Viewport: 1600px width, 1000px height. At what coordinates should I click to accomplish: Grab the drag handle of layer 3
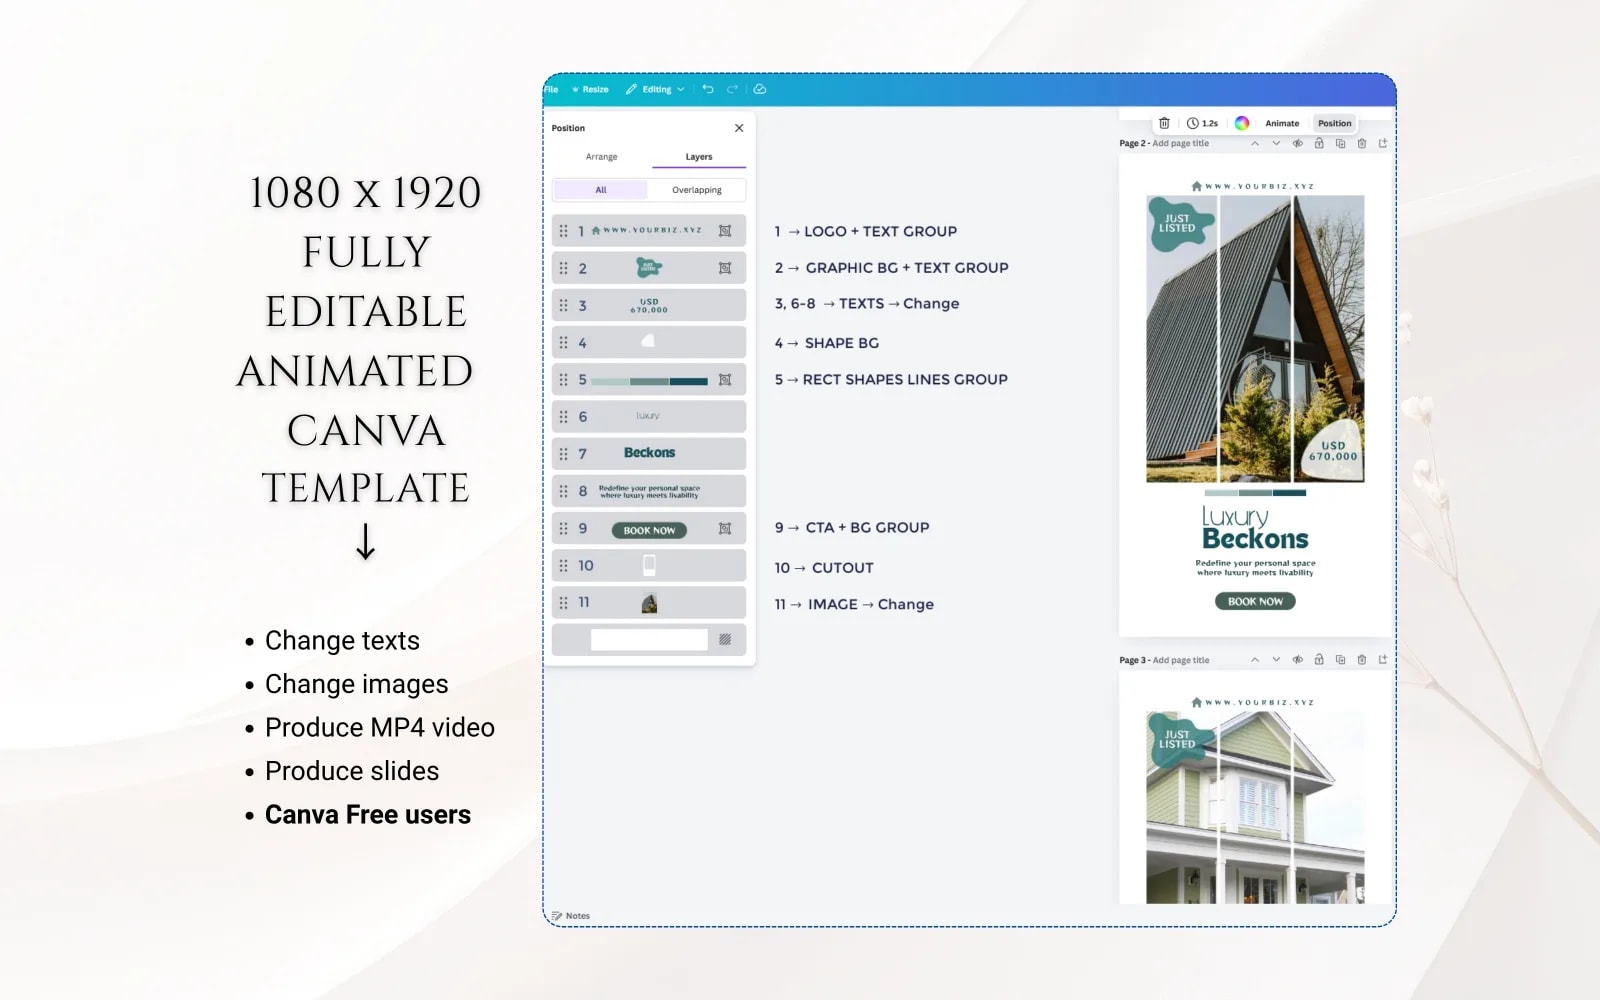tap(563, 305)
